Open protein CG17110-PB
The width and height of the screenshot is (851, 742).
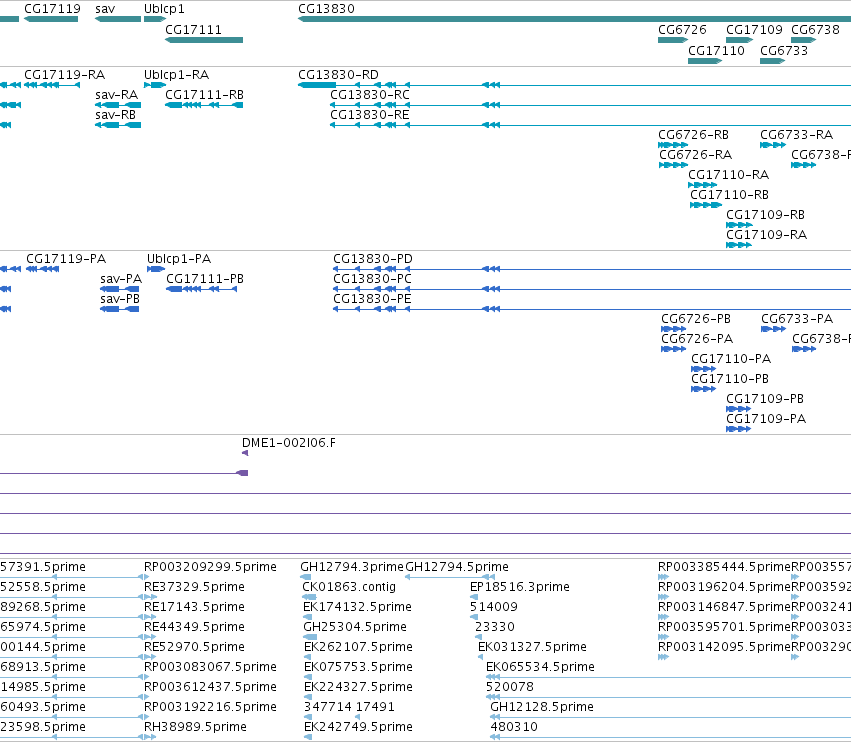coord(729,378)
